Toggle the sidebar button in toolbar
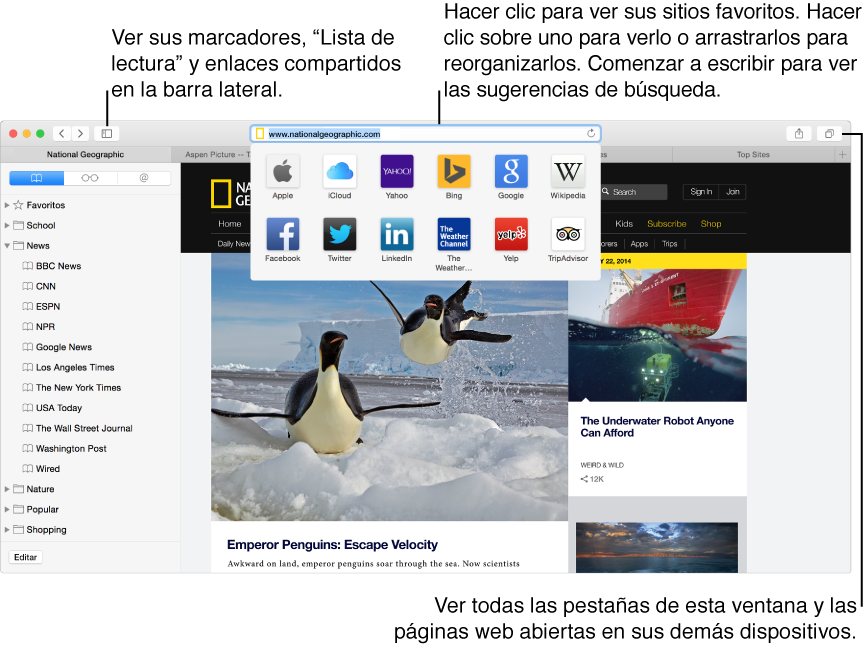This screenshot has height=650, width=864. point(107,133)
